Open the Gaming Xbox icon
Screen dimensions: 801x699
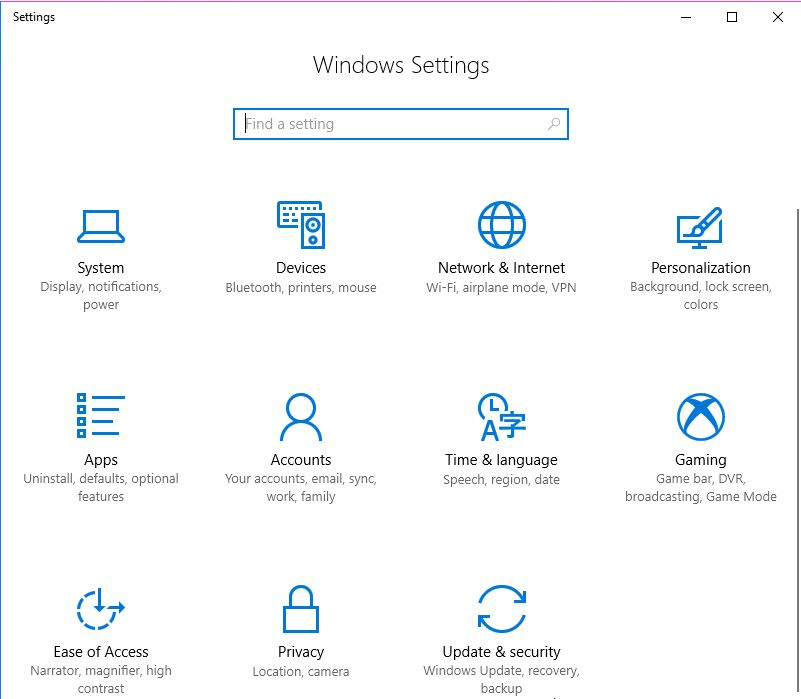(x=700, y=416)
